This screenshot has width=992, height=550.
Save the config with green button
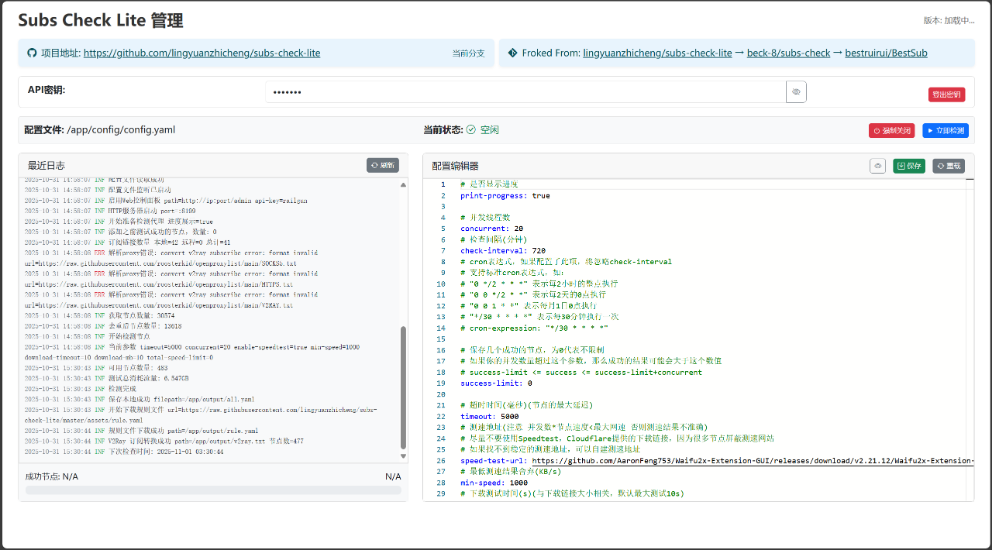909,166
